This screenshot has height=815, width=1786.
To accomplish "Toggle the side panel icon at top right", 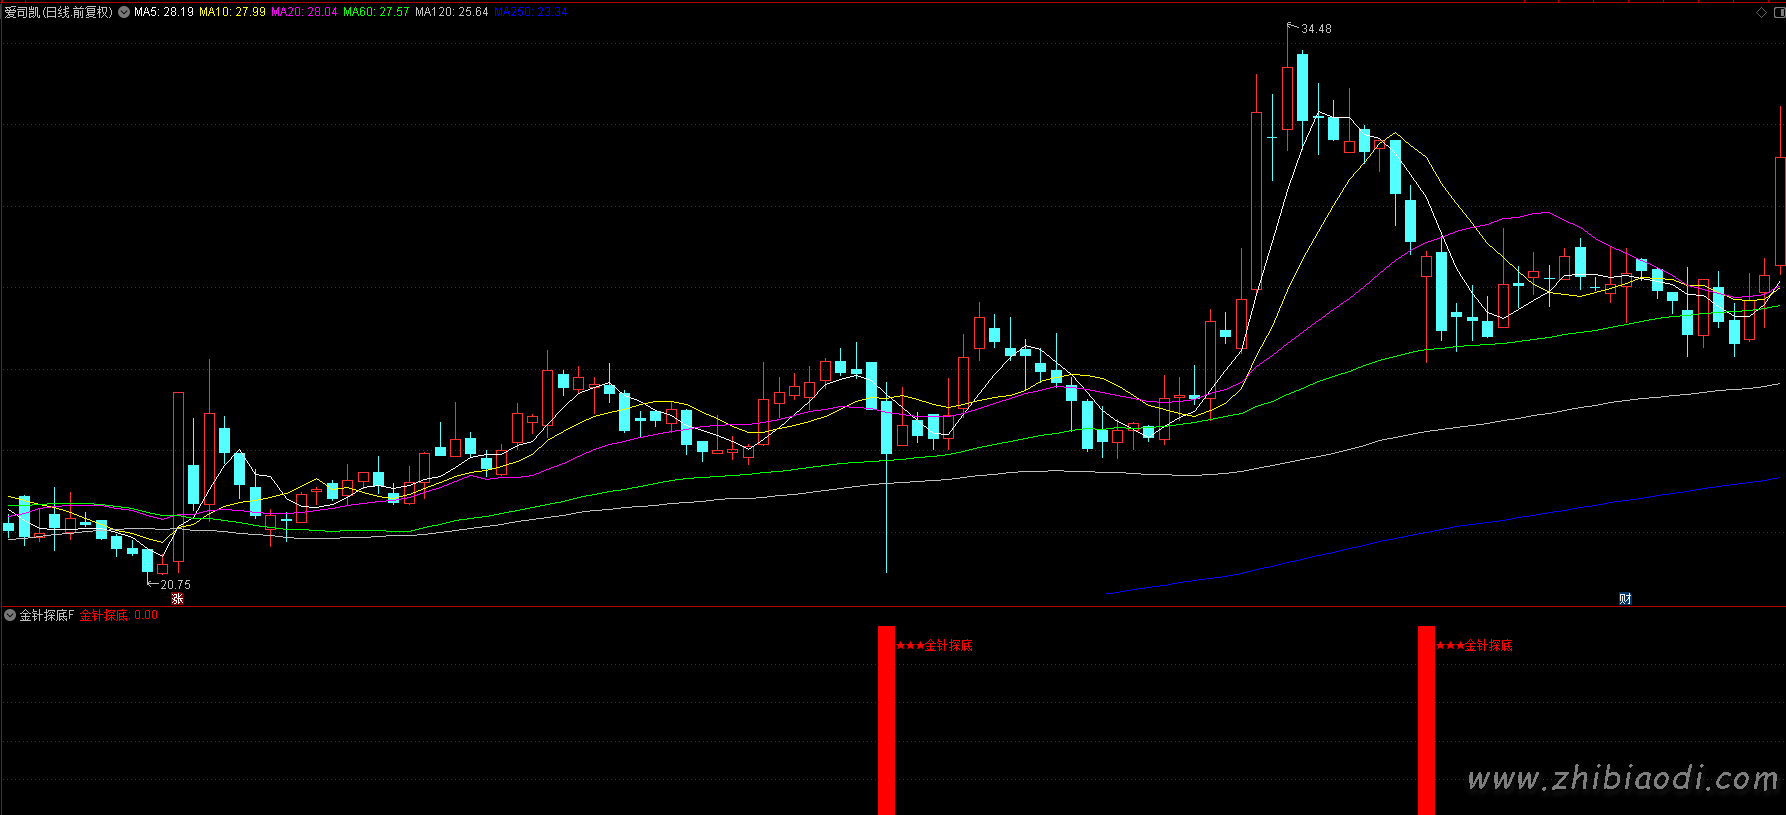I will [x=1777, y=12].
